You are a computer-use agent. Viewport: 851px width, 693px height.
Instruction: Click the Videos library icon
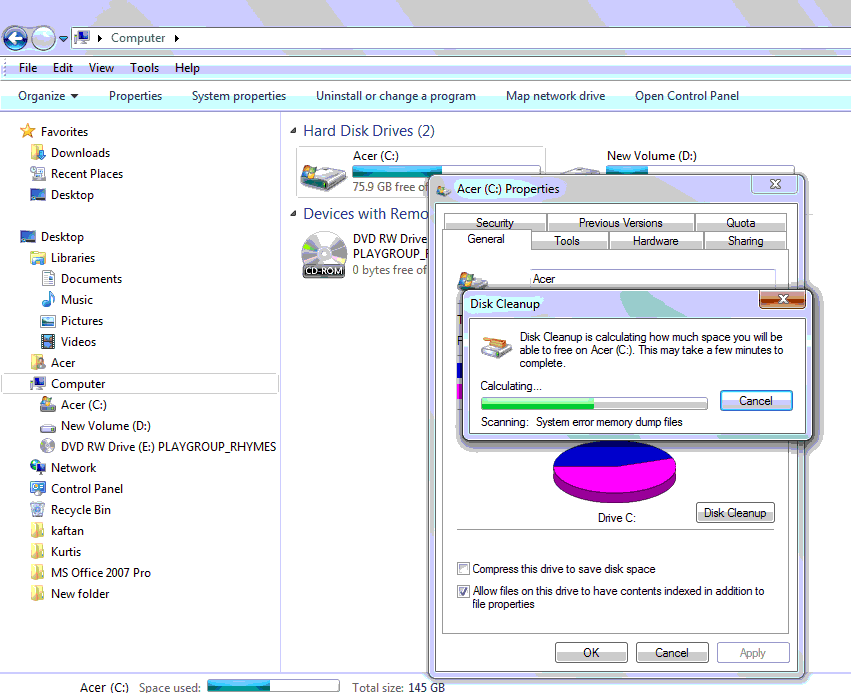[48, 342]
